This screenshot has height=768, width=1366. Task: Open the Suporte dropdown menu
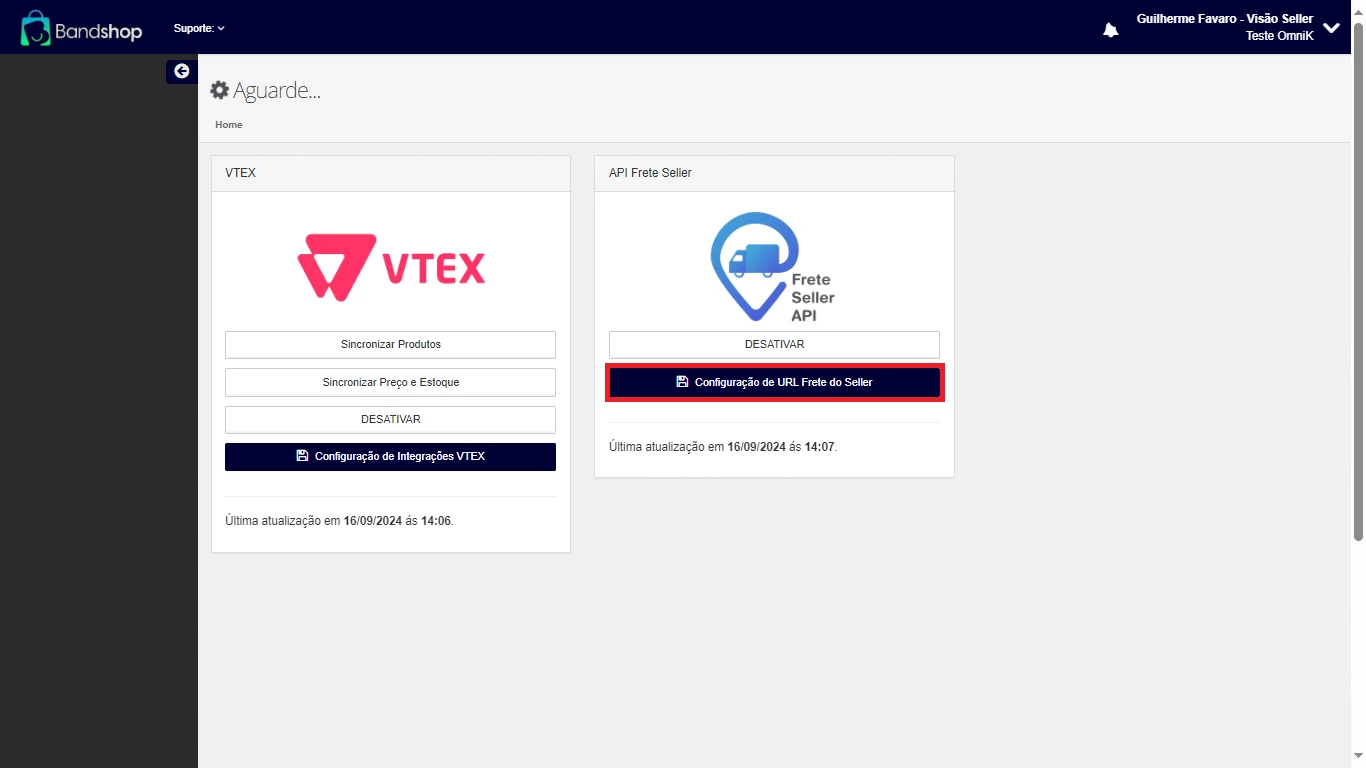pyautogui.click(x=199, y=28)
